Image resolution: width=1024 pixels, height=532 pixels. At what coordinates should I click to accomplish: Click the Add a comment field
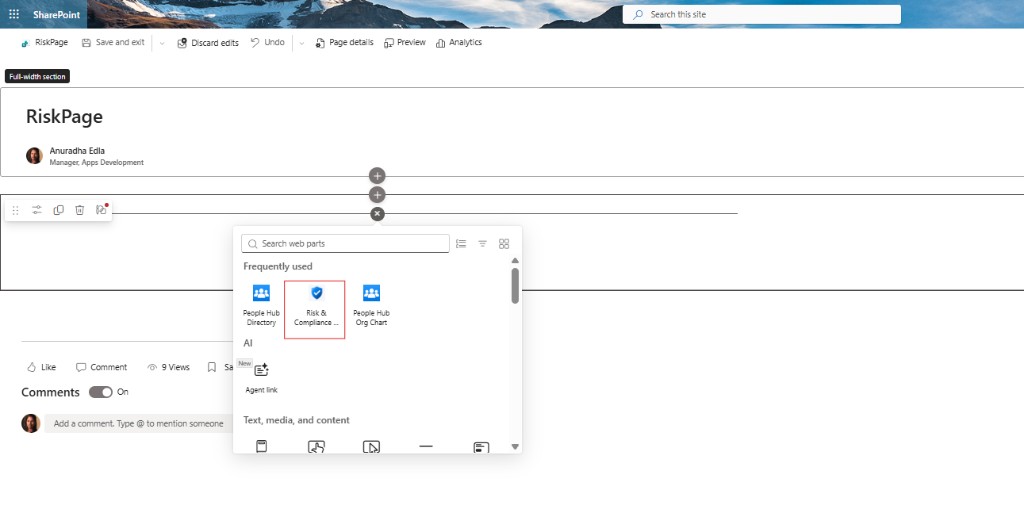point(138,424)
